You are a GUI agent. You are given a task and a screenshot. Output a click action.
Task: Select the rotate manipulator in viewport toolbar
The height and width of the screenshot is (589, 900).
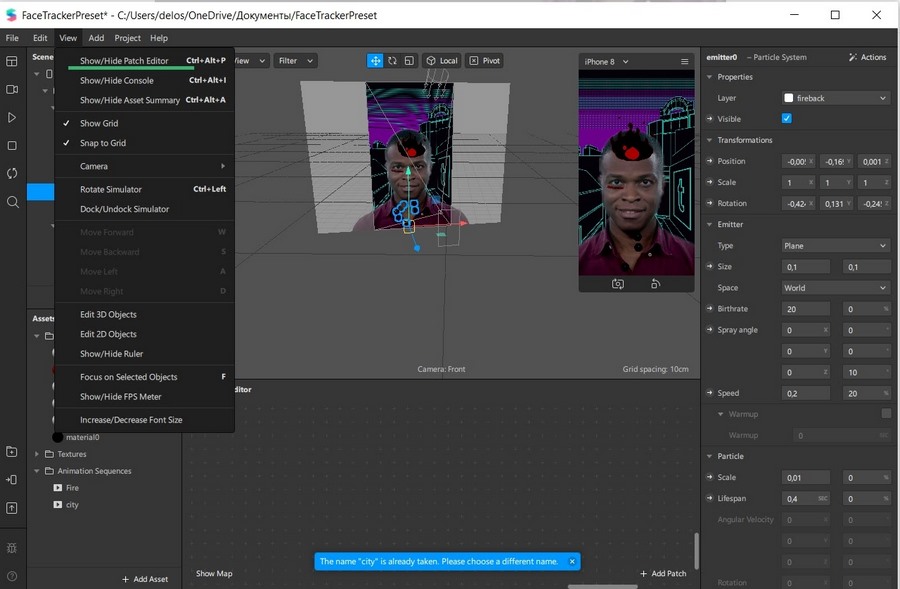coord(392,61)
